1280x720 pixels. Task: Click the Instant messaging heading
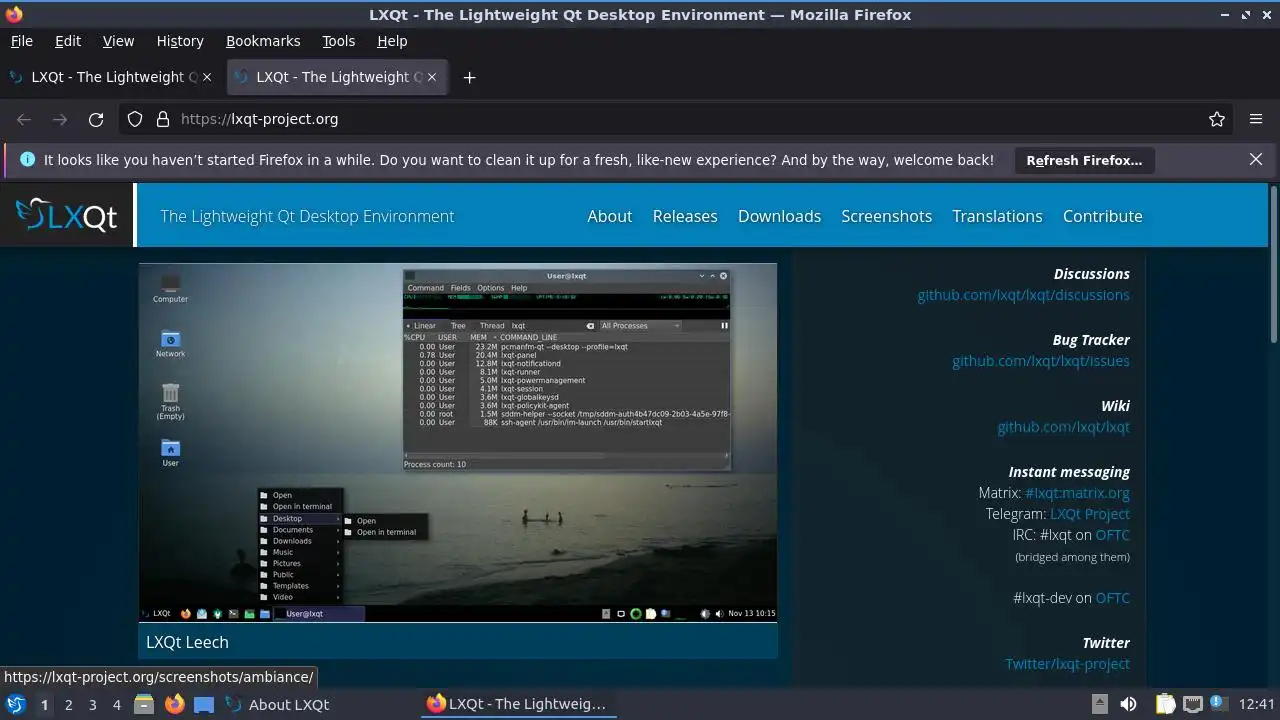coord(1069,472)
